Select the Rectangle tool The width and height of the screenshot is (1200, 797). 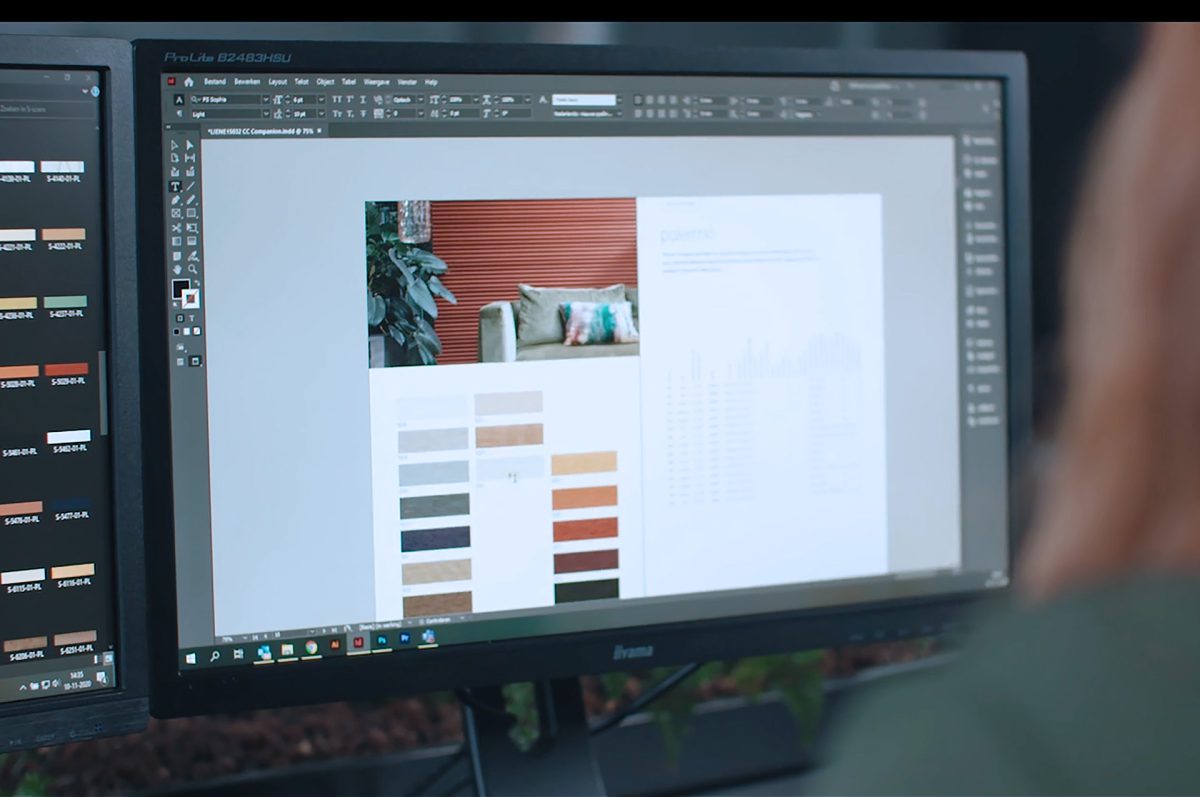[x=191, y=213]
